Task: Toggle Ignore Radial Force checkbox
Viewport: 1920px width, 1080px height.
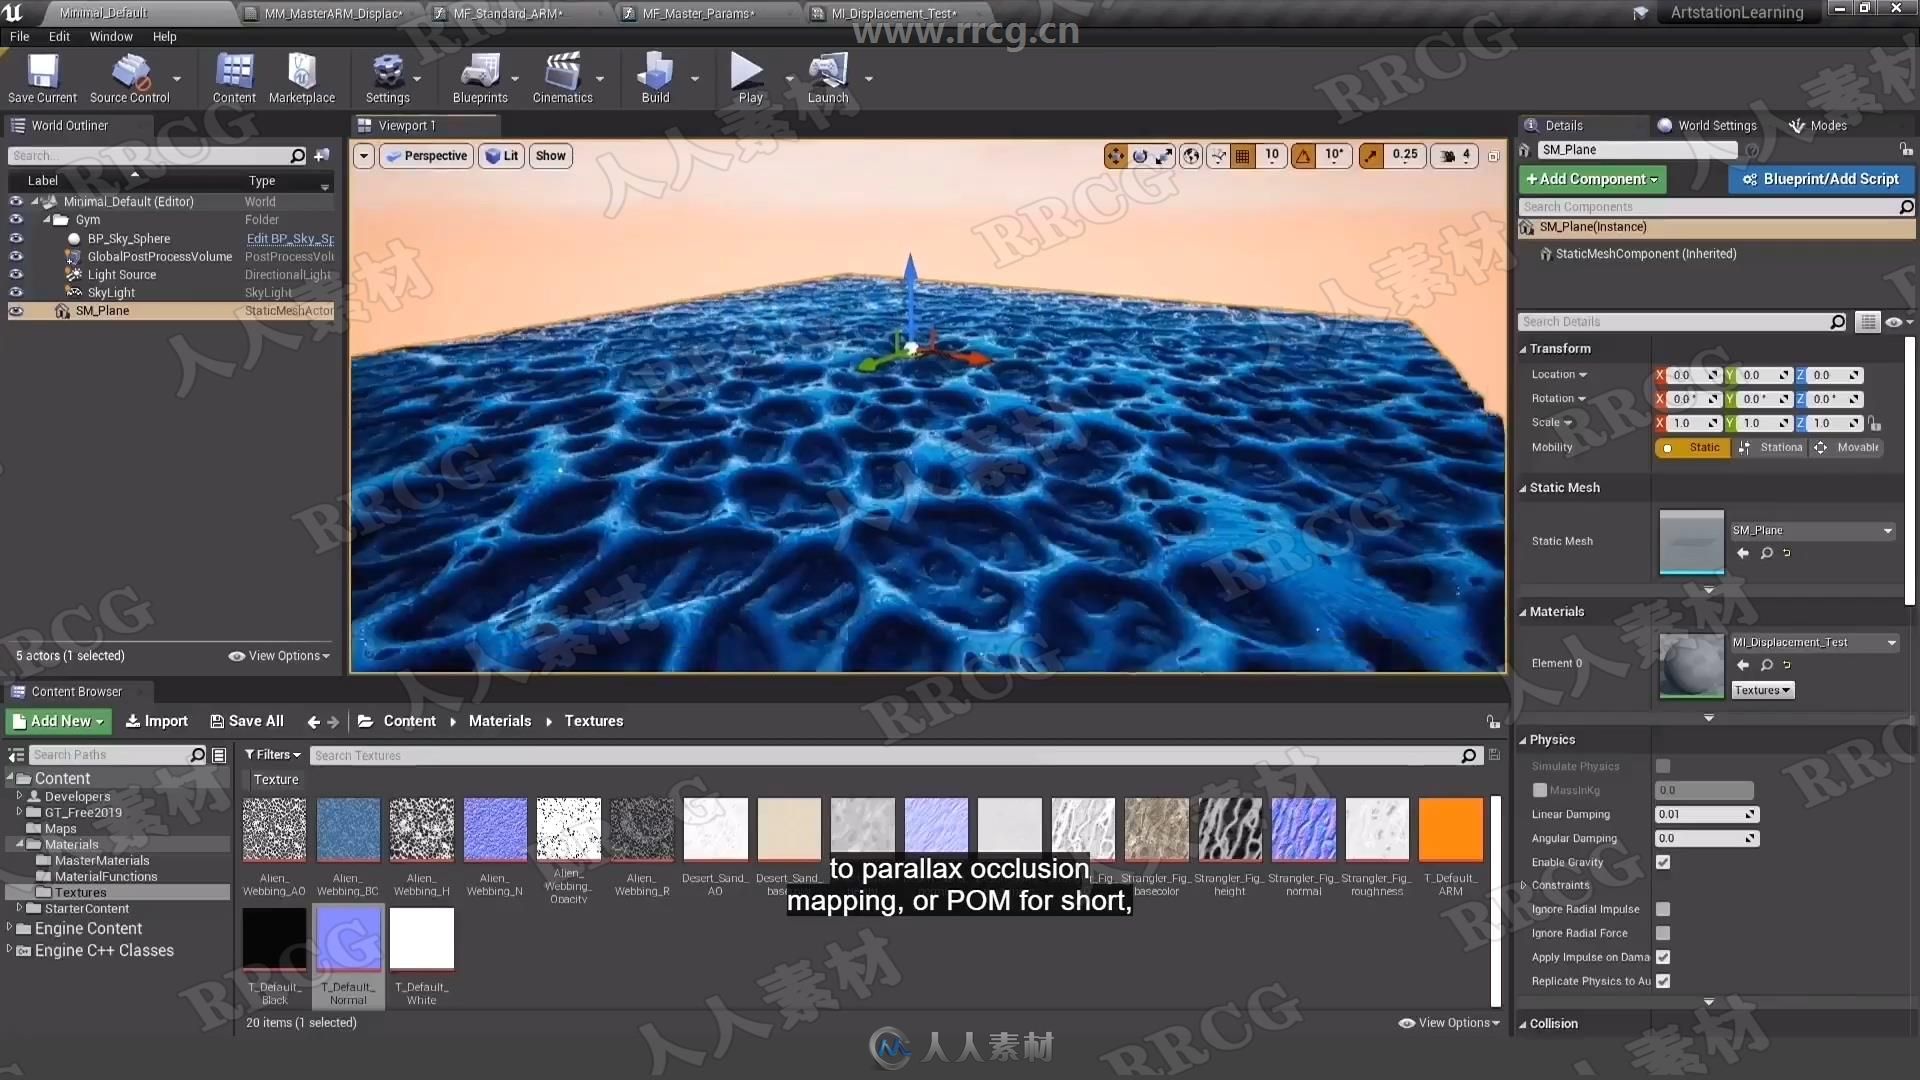Action: 1663,933
